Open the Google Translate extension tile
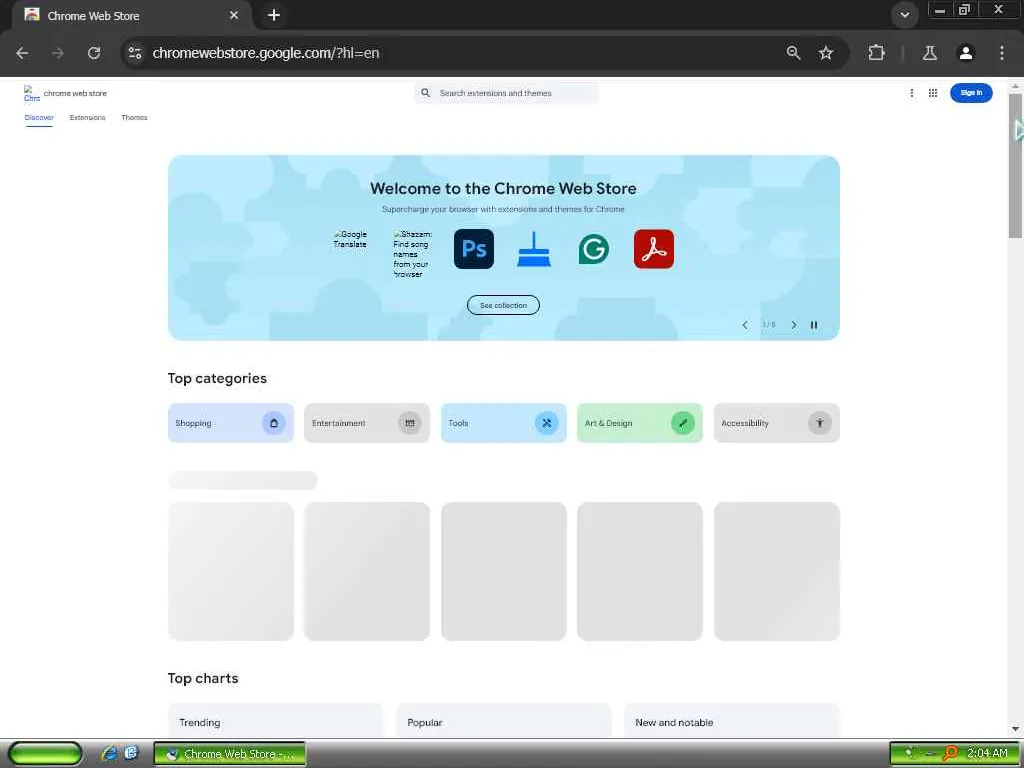The image size is (1024, 768). coord(350,239)
